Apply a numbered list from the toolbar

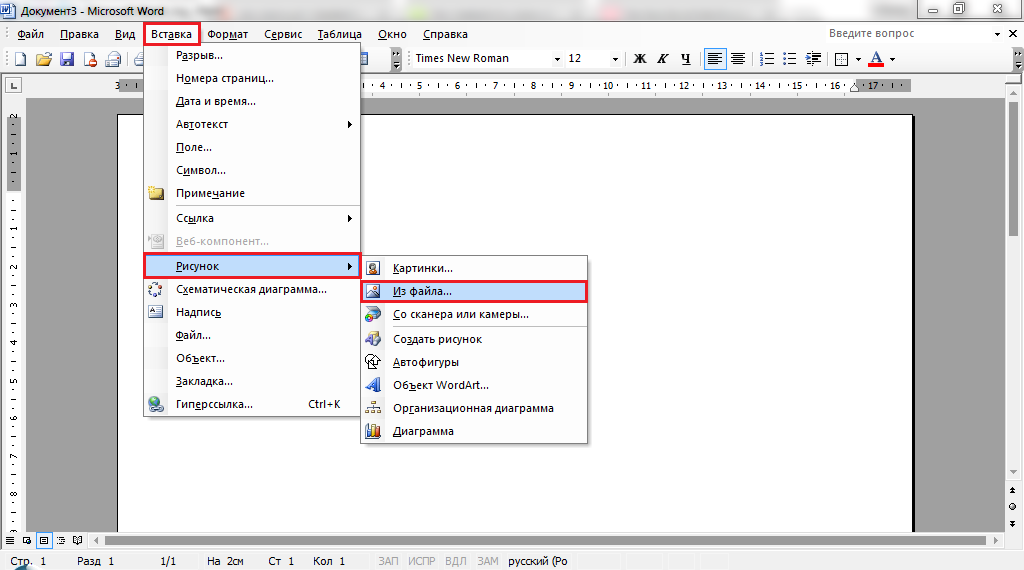(x=766, y=59)
